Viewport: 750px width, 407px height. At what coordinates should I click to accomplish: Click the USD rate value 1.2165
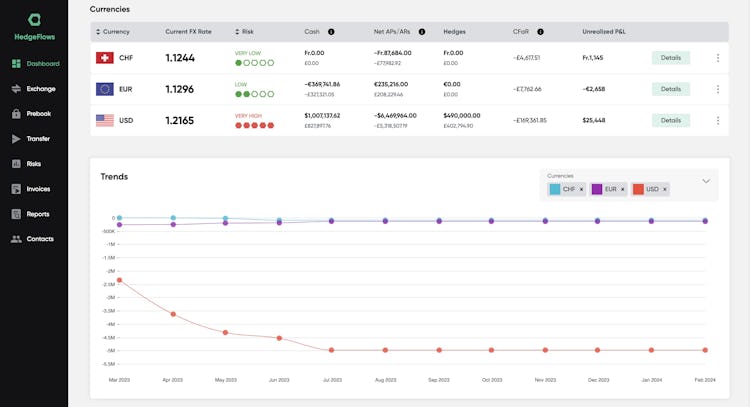point(180,121)
